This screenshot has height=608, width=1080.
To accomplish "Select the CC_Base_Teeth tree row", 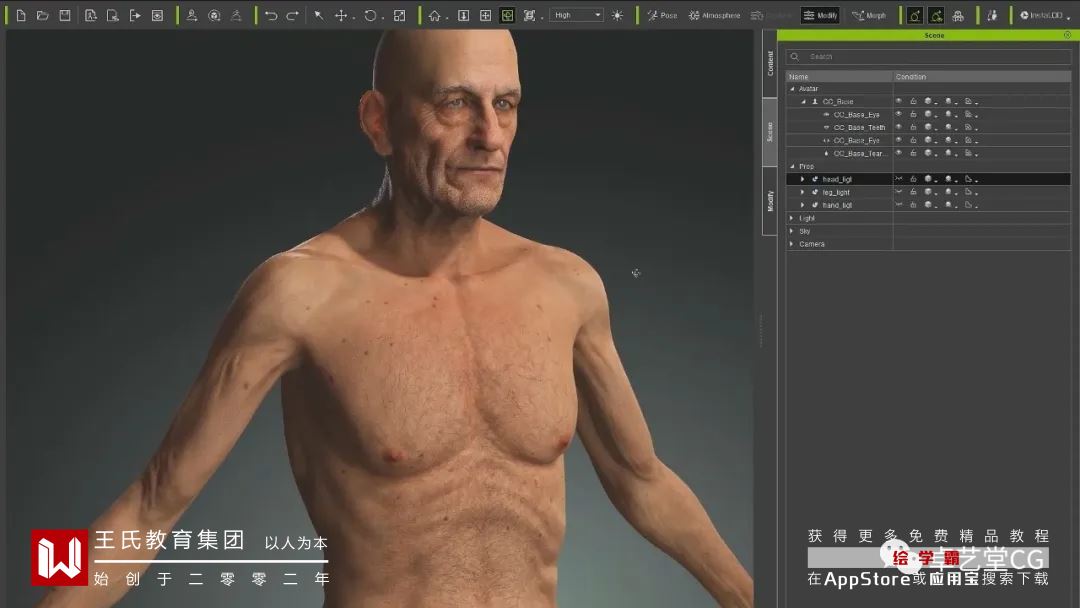I will (928, 127).
